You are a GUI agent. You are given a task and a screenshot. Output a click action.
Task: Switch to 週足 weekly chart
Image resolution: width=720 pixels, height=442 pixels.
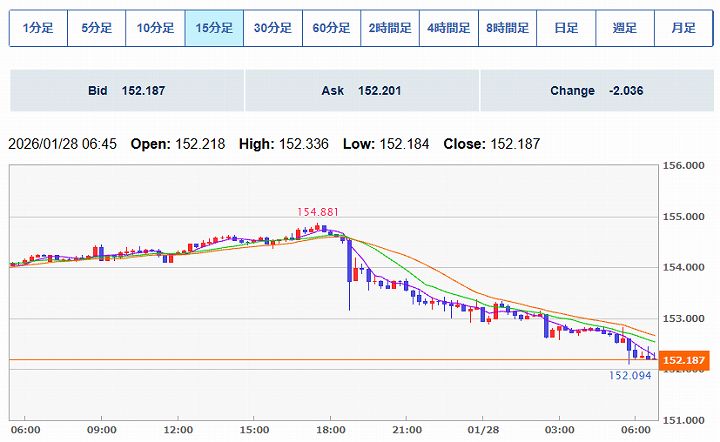click(x=625, y=28)
